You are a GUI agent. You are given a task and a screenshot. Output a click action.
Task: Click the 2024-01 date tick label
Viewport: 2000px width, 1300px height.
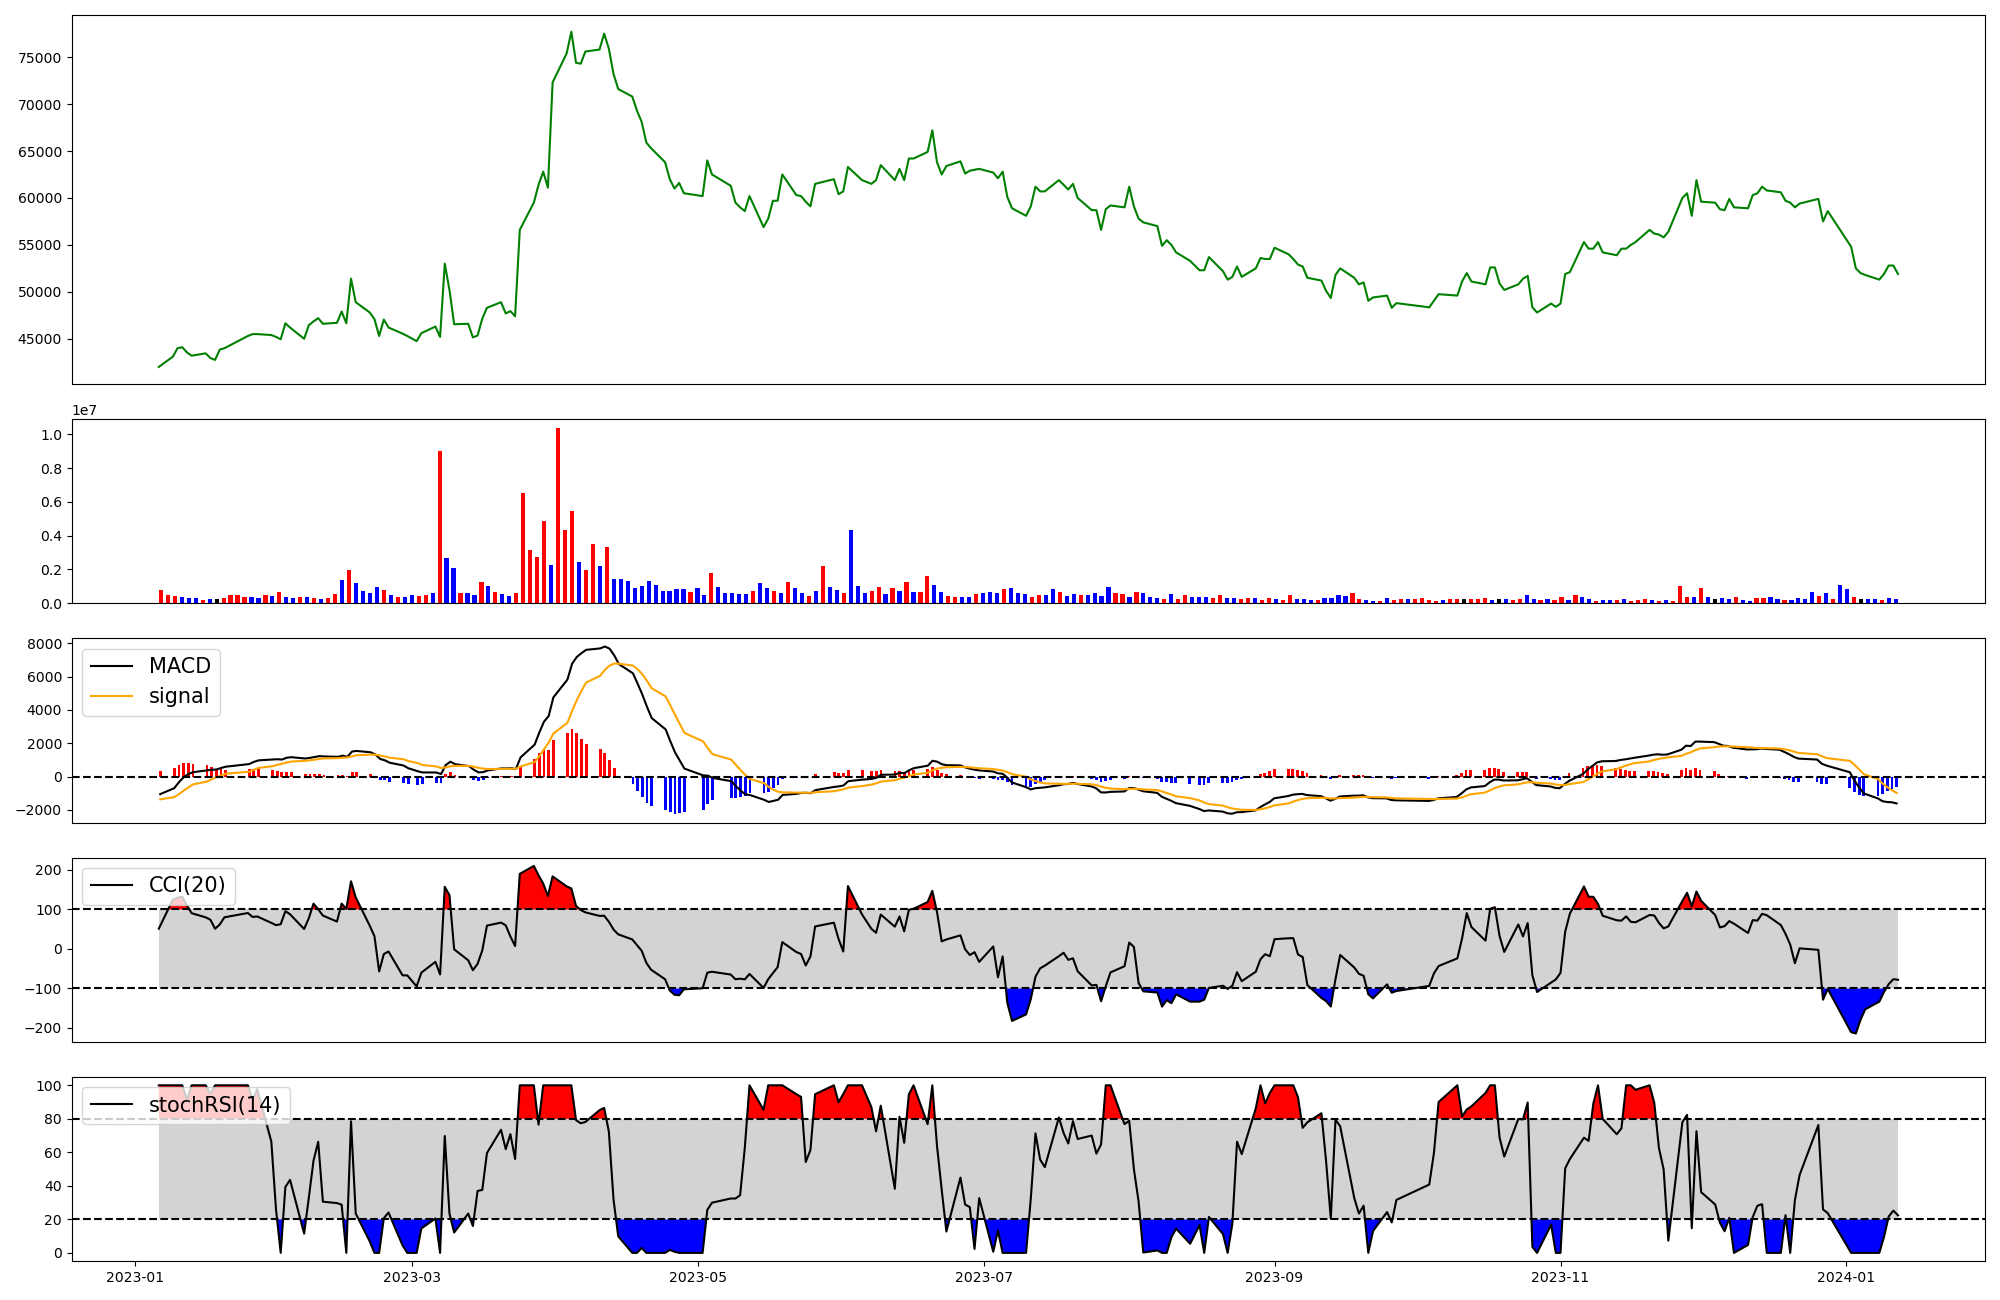click(x=1846, y=1277)
